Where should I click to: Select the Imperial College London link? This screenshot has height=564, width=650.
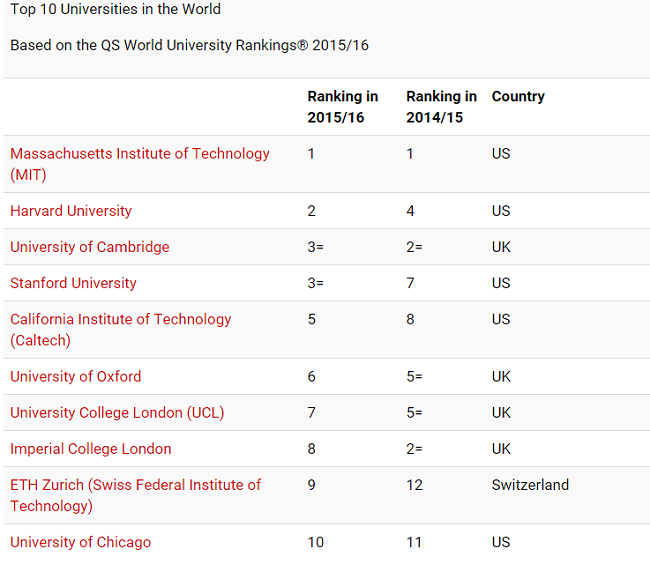[x=91, y=449]
